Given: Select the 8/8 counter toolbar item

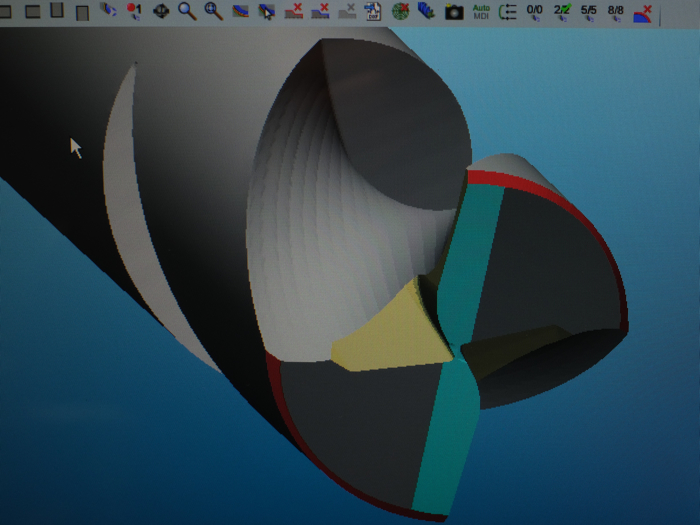Looking at the screenshot, I should point(615,12).
